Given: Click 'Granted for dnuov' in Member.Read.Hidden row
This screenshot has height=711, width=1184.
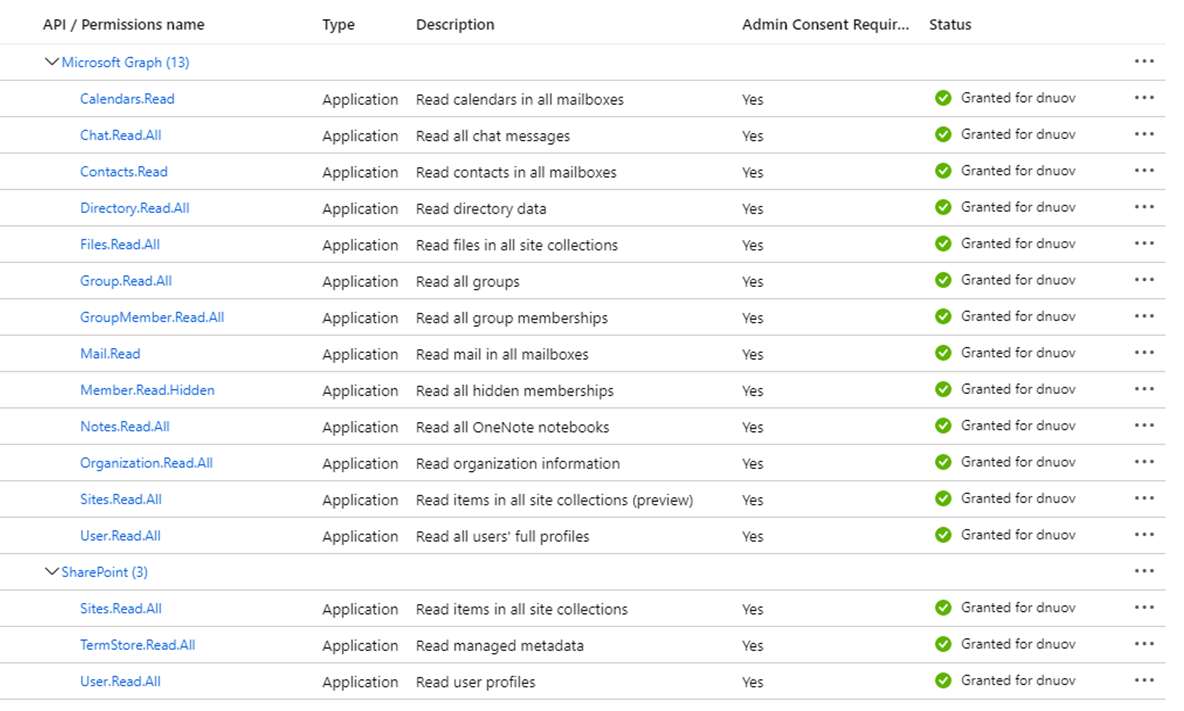Looking at the screenshot, I should click(x=1018, y=389).
